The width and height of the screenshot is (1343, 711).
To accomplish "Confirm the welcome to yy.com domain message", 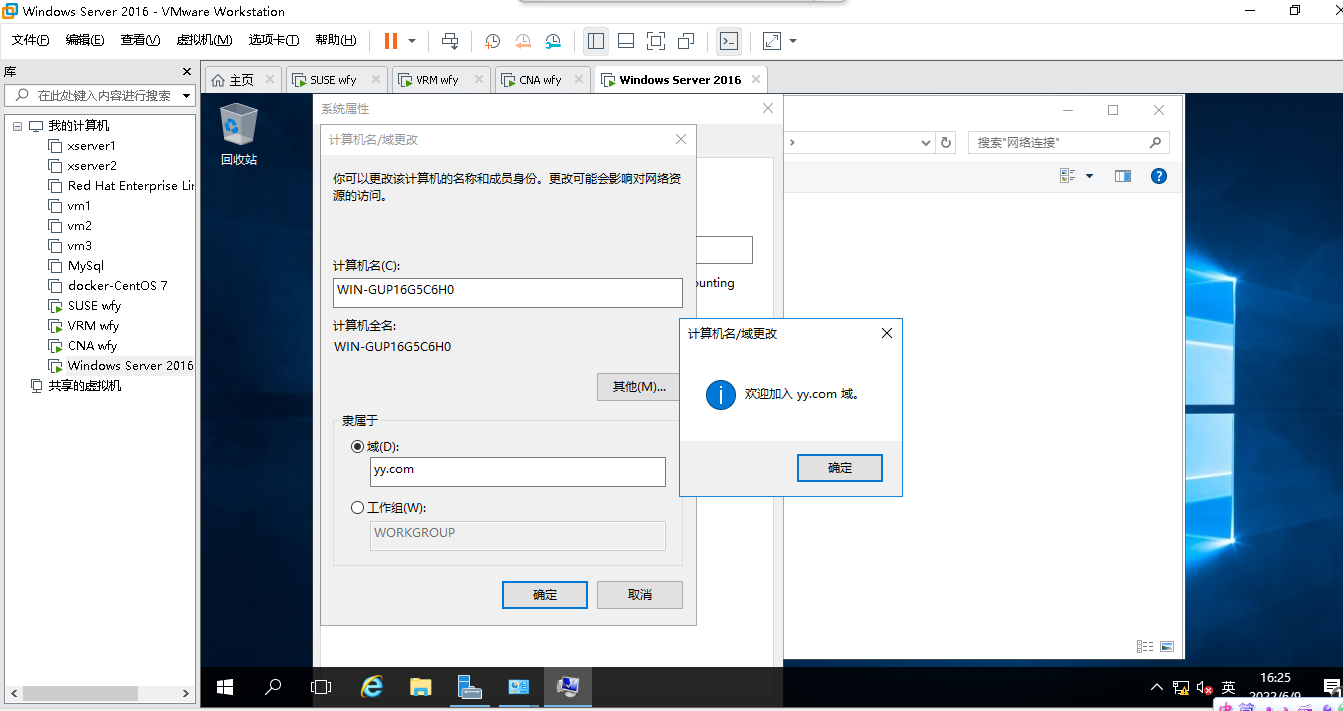I will (840, 468).
